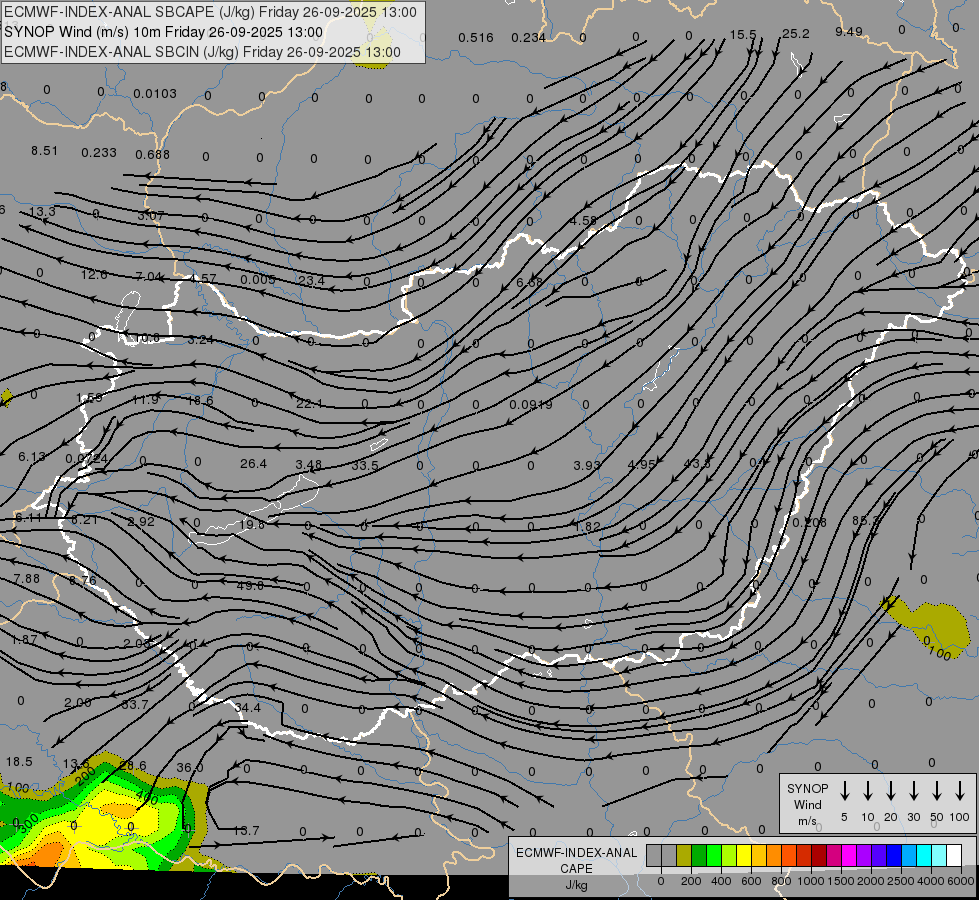The height and width of the screenshot is (900, 979).
Task: Select the 9.49 value label
Action: (849, 32)
